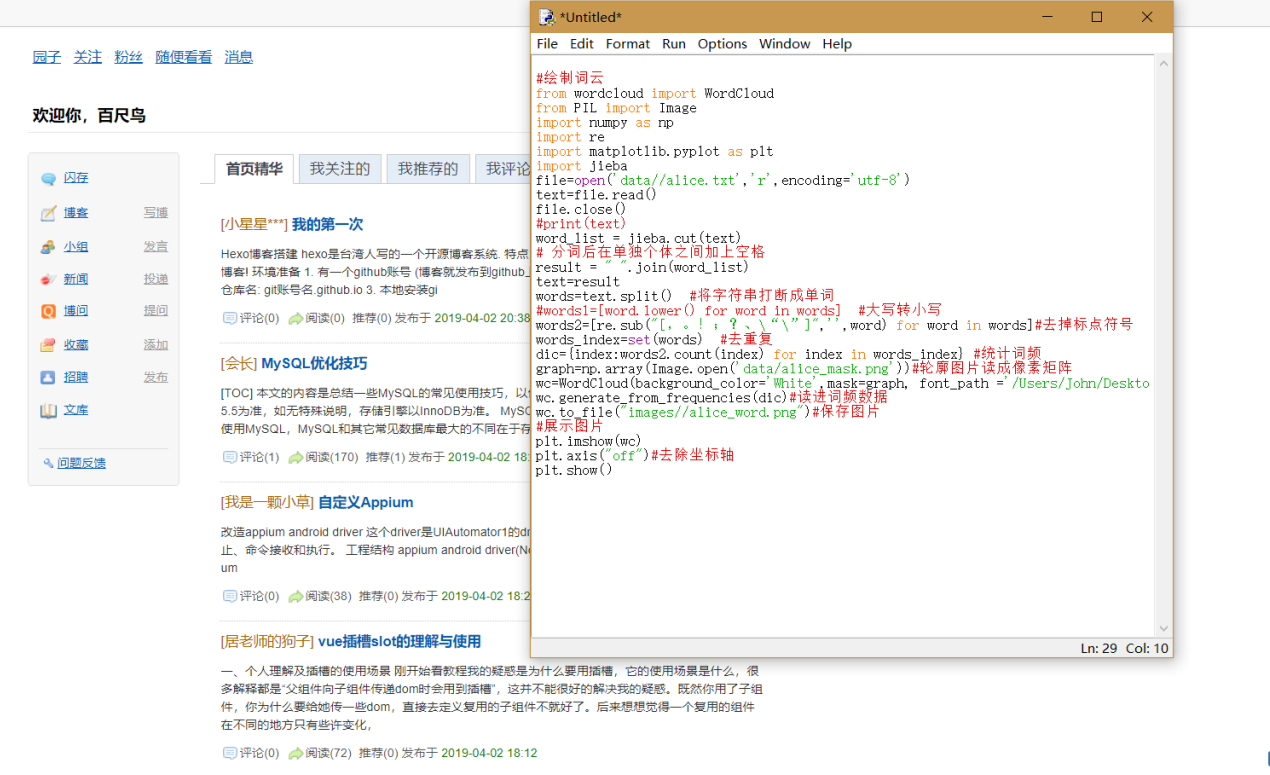This screenshot has height=775, width=1270.
Task: Click green 阅读(72) arrow icon
Action: pyautogui.click(x=295, y=752)
